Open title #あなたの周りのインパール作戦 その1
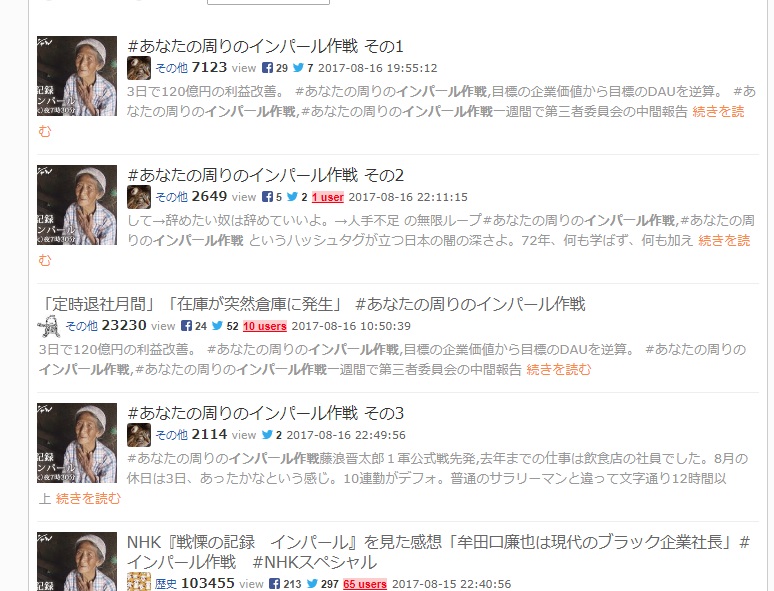This screenshot has width=774, height=591. [x=266, y=46]
